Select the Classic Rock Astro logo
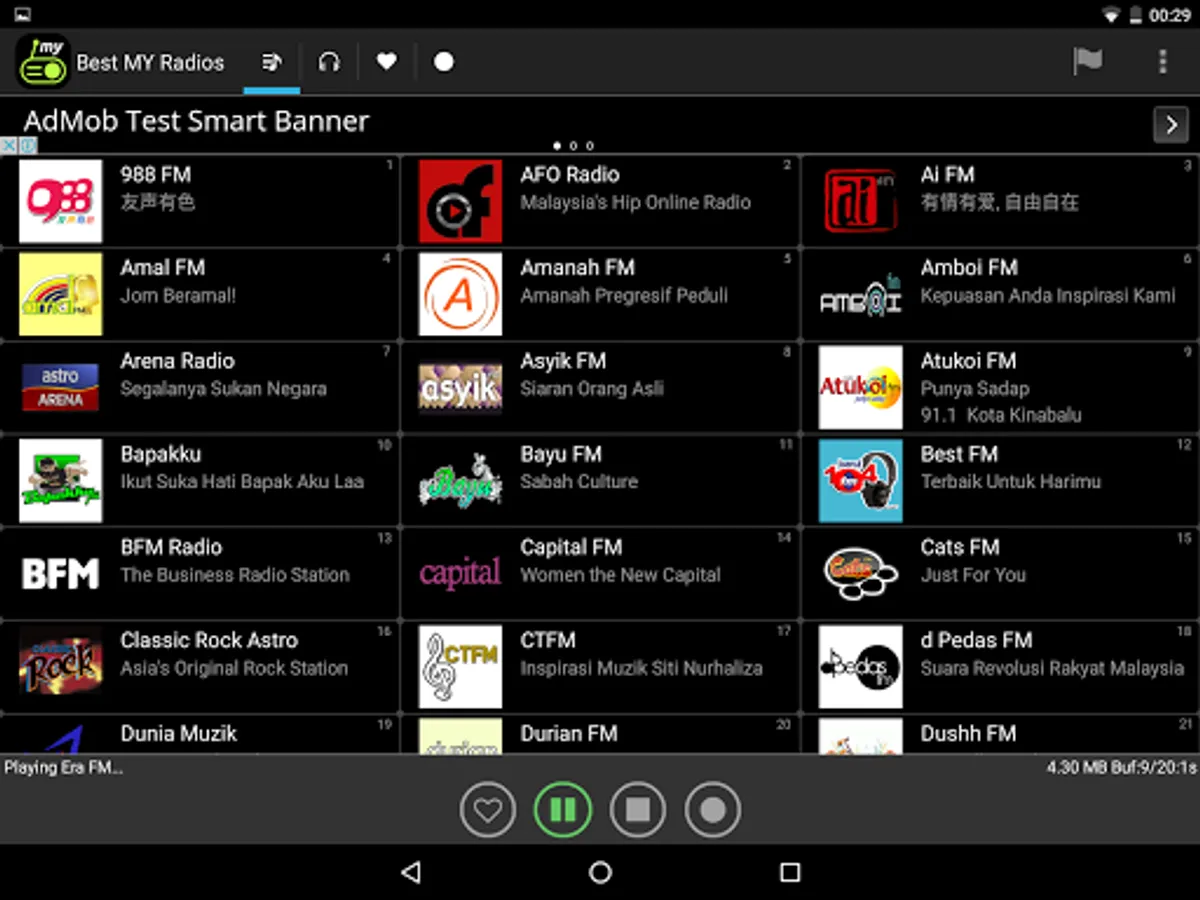 coord(60,666)
